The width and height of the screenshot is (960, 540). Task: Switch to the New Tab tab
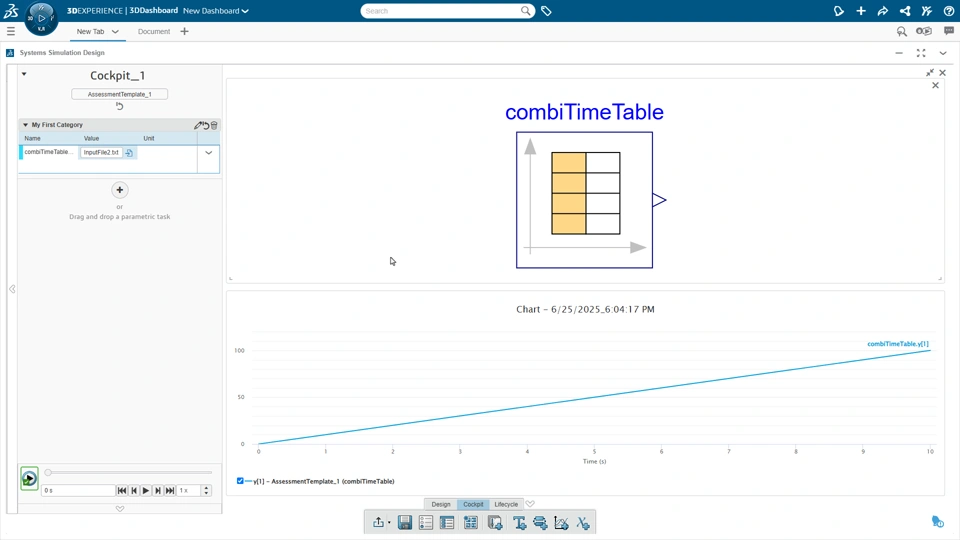coord(91,31)
